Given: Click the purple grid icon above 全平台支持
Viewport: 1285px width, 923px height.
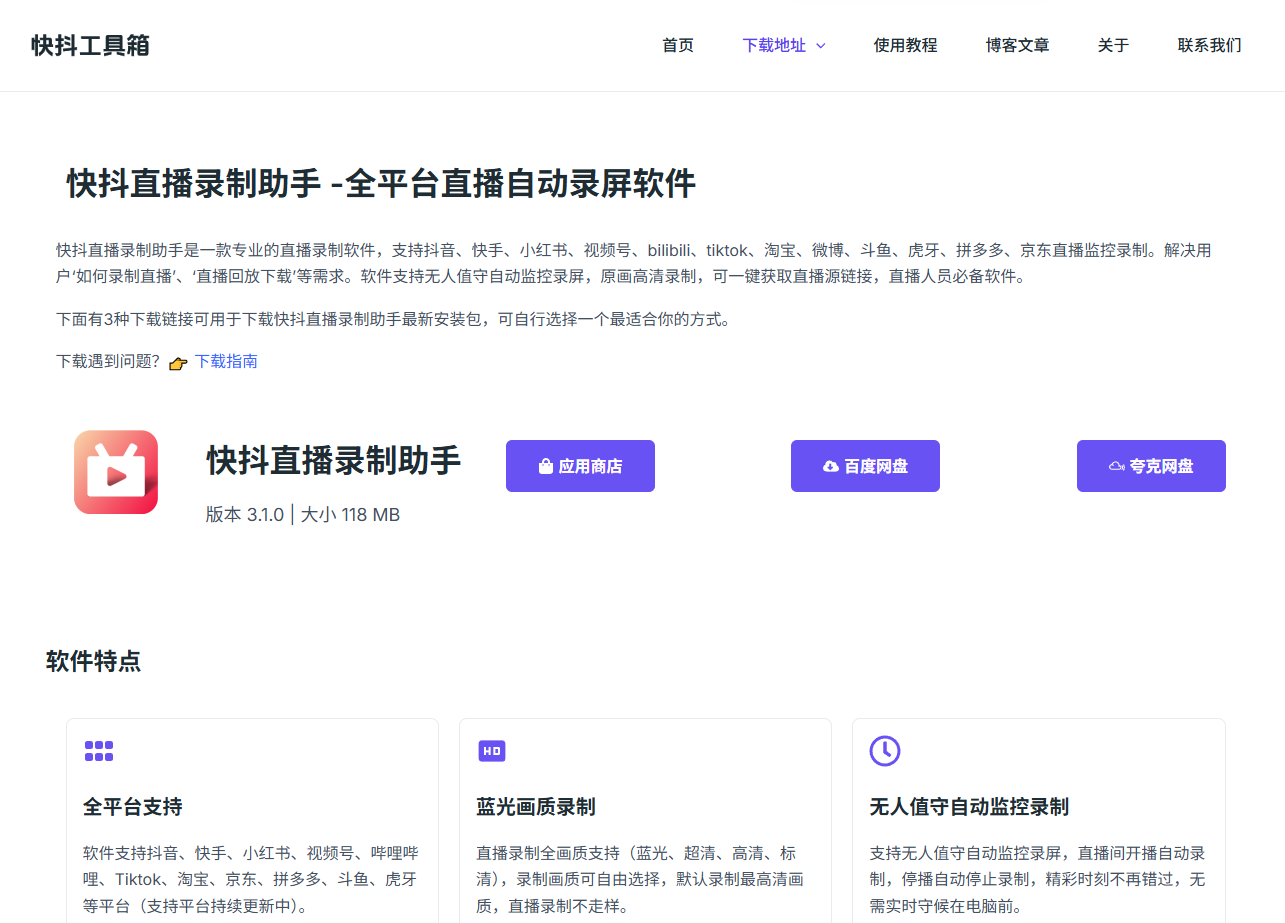Looking at the screenshot, I should click(99, 751).
